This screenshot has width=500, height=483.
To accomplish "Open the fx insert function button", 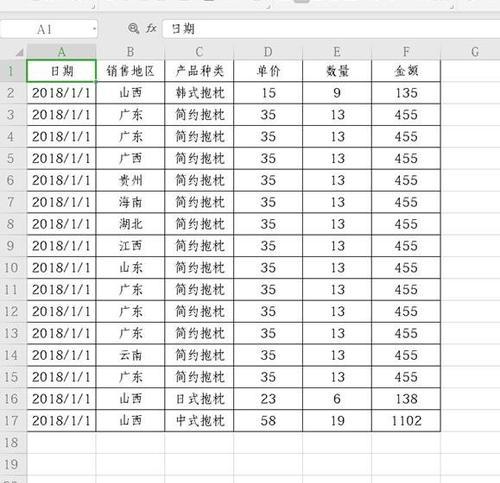I will [151, 29].
